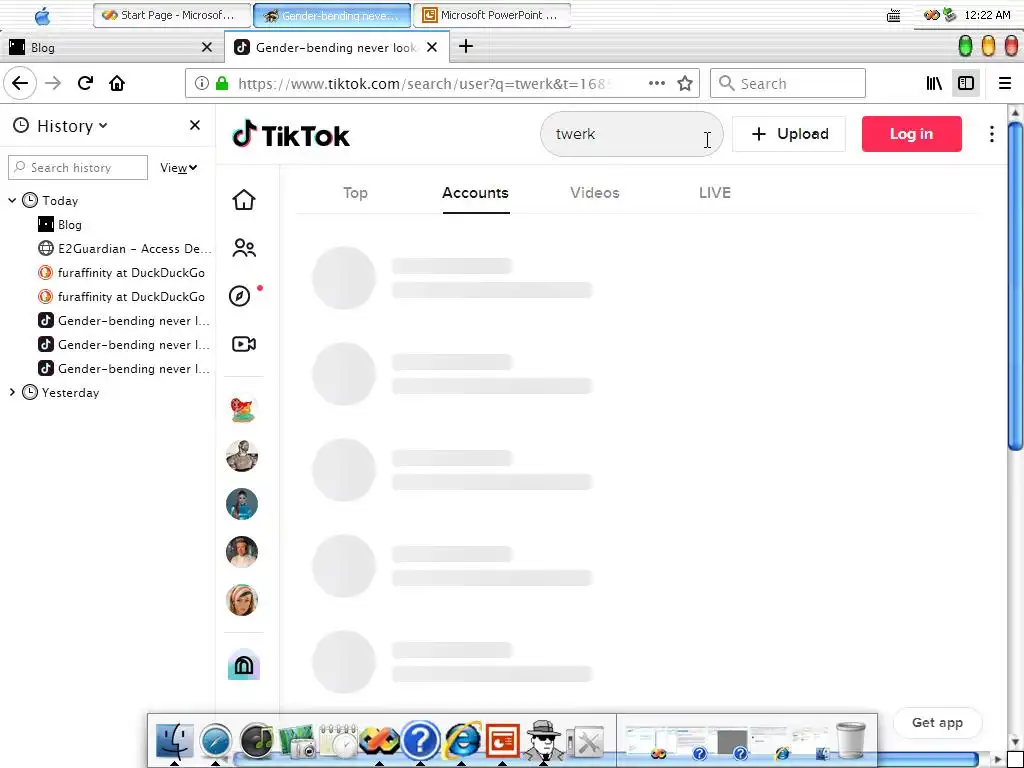Open PowerPoint icon in the dock
The image size is (1024, 768).
(502, 742)
